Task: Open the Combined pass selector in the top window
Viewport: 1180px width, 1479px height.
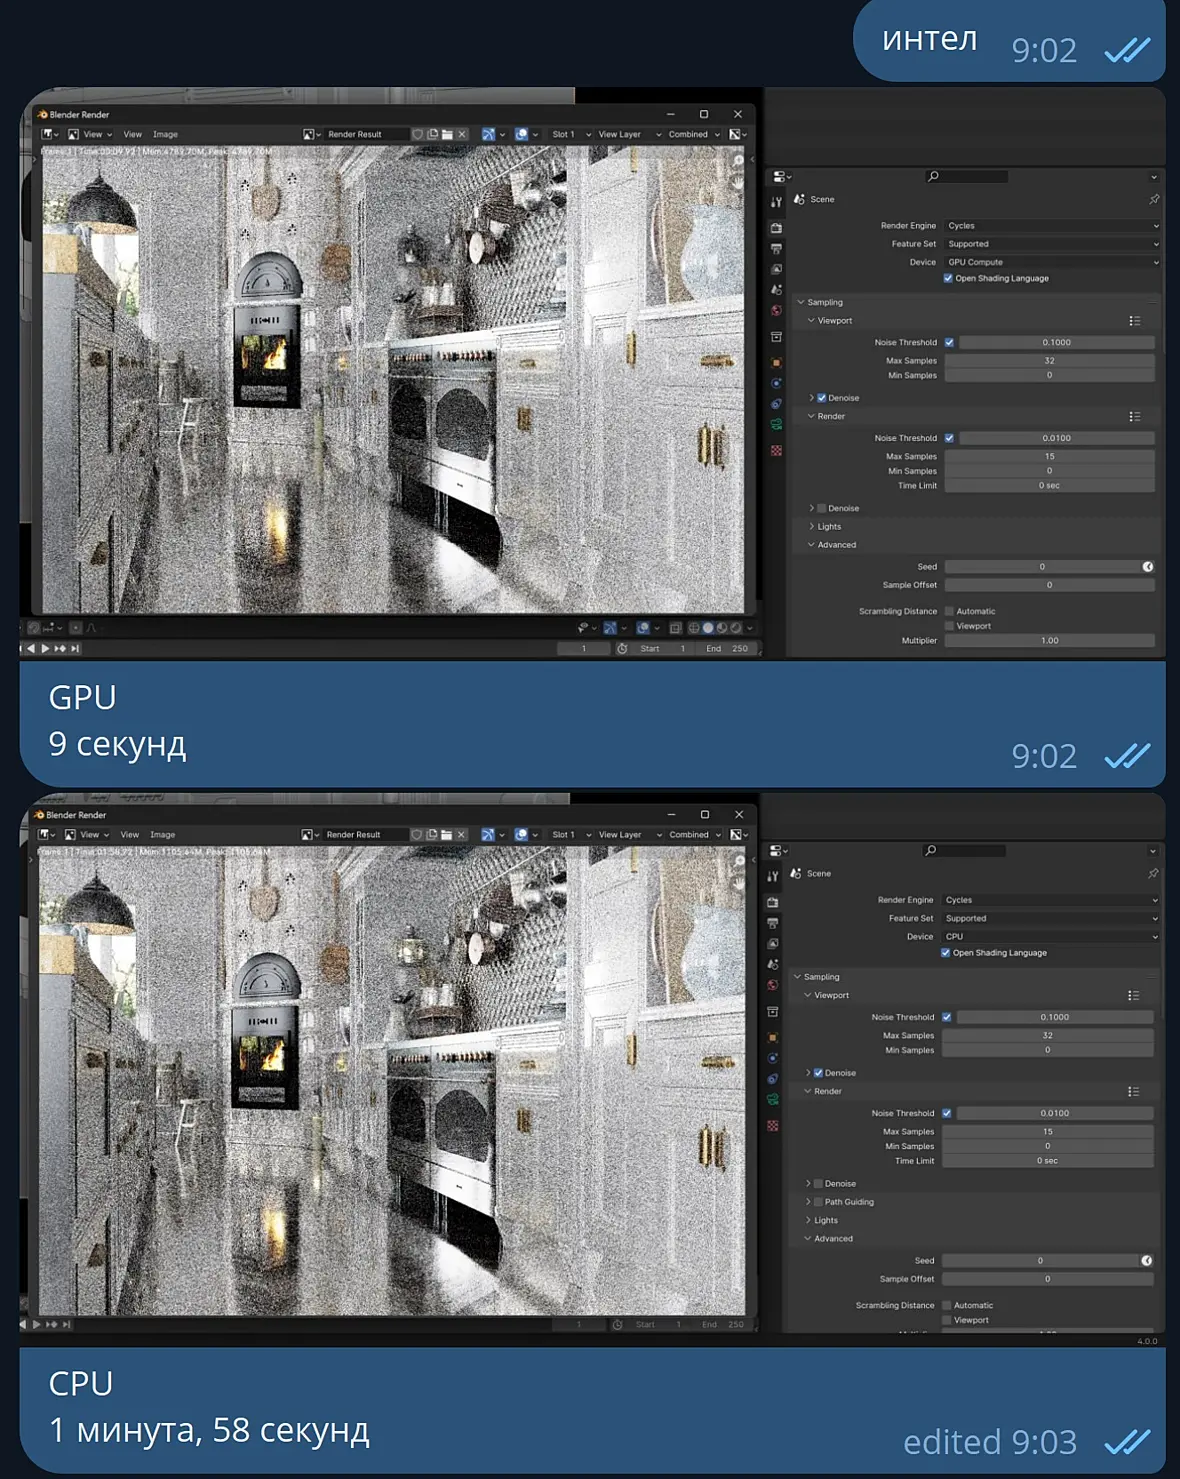Action: [x=694, y=134]
